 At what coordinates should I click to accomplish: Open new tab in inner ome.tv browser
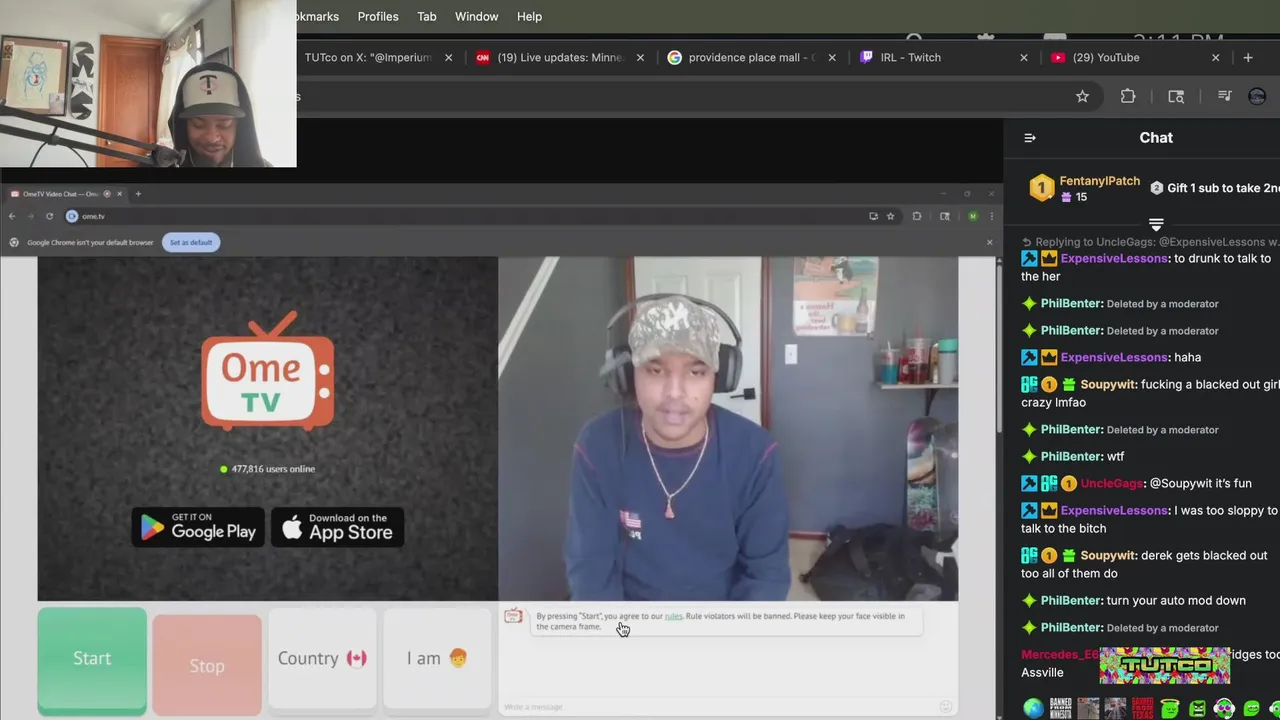click(138, 194)
